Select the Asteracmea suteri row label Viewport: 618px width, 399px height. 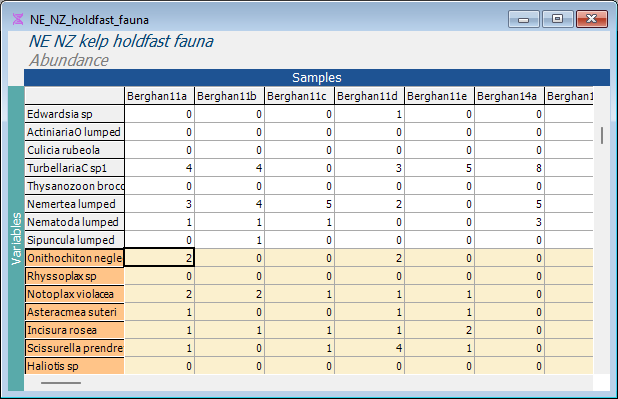(x=74, y=312)
